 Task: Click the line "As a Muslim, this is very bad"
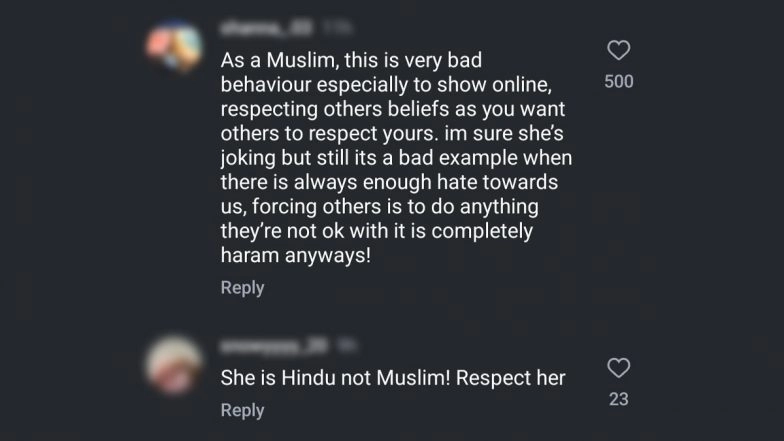(x=351, y=60)
